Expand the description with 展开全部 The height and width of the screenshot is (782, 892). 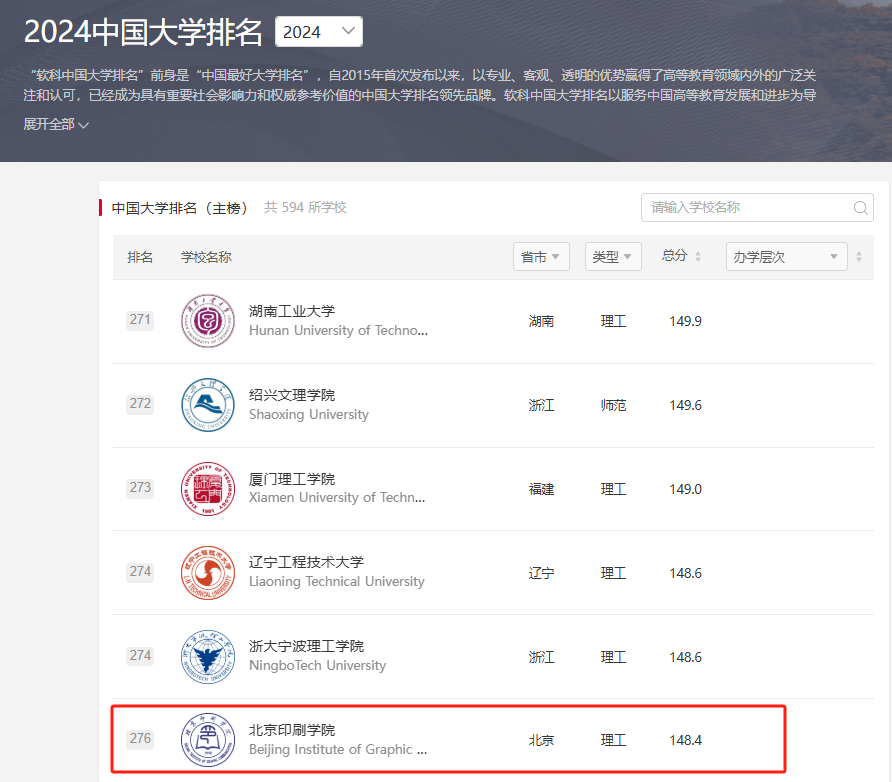click(x=56, y=124)
